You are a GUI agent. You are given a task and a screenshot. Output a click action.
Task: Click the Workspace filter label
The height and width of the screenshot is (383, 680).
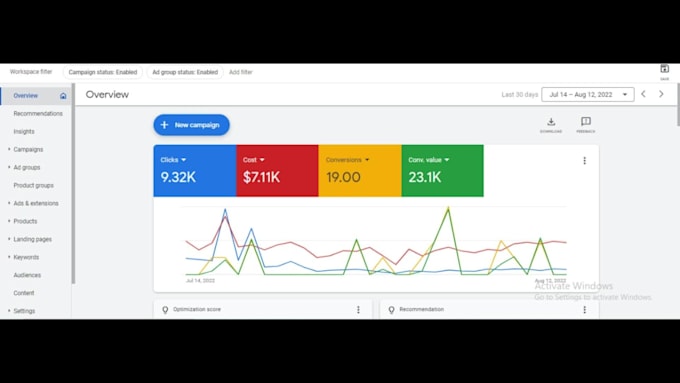click(x=31, y=72)
